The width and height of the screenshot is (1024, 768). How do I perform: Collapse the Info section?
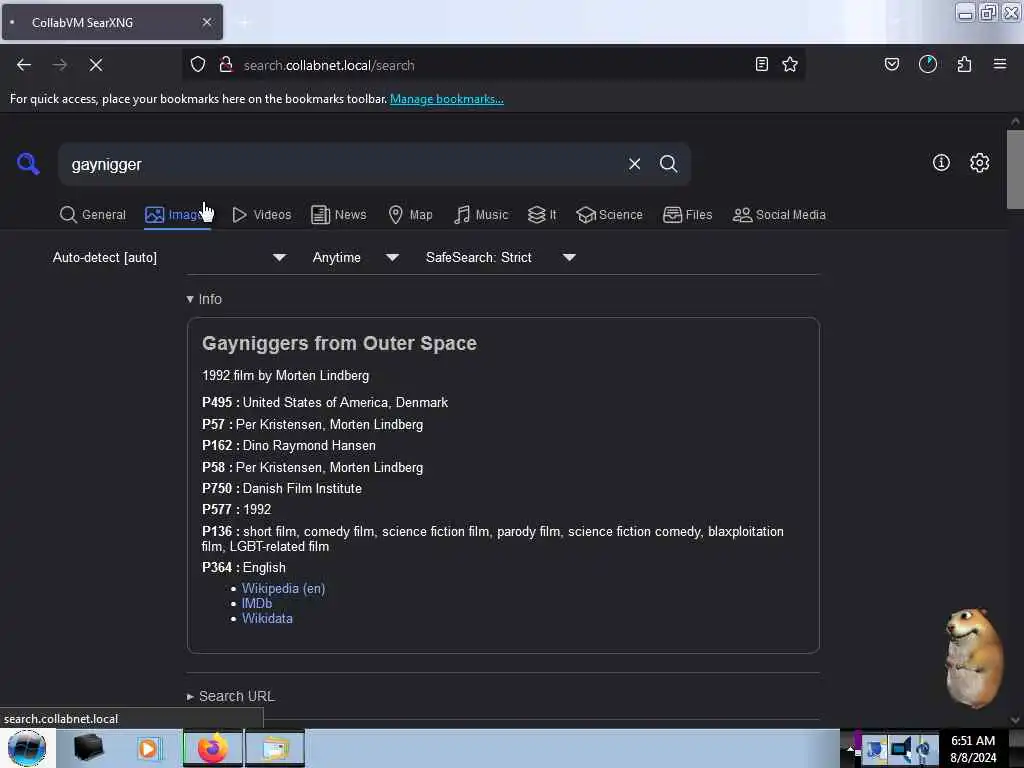[x=204, y=299]
